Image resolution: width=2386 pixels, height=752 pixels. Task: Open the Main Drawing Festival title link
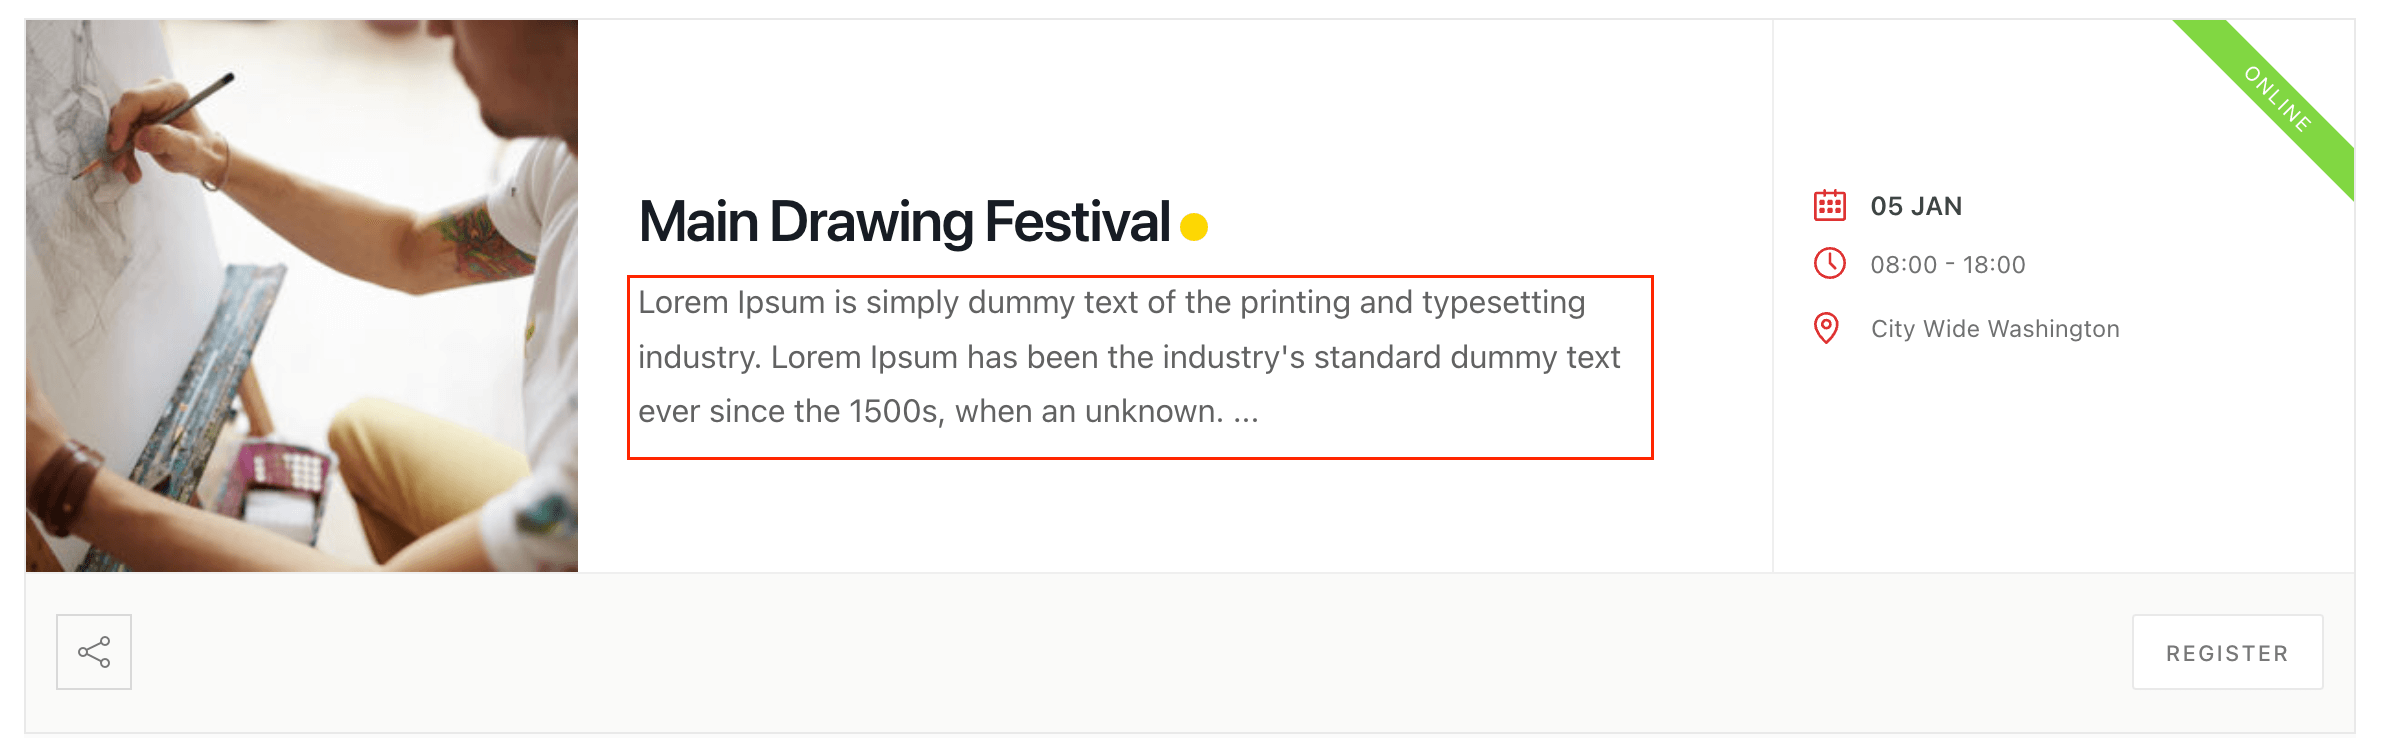904,222
